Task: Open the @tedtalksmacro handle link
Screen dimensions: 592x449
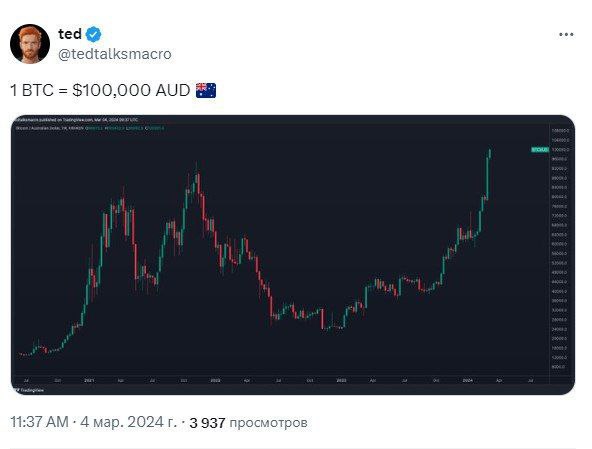Action: 115,54
